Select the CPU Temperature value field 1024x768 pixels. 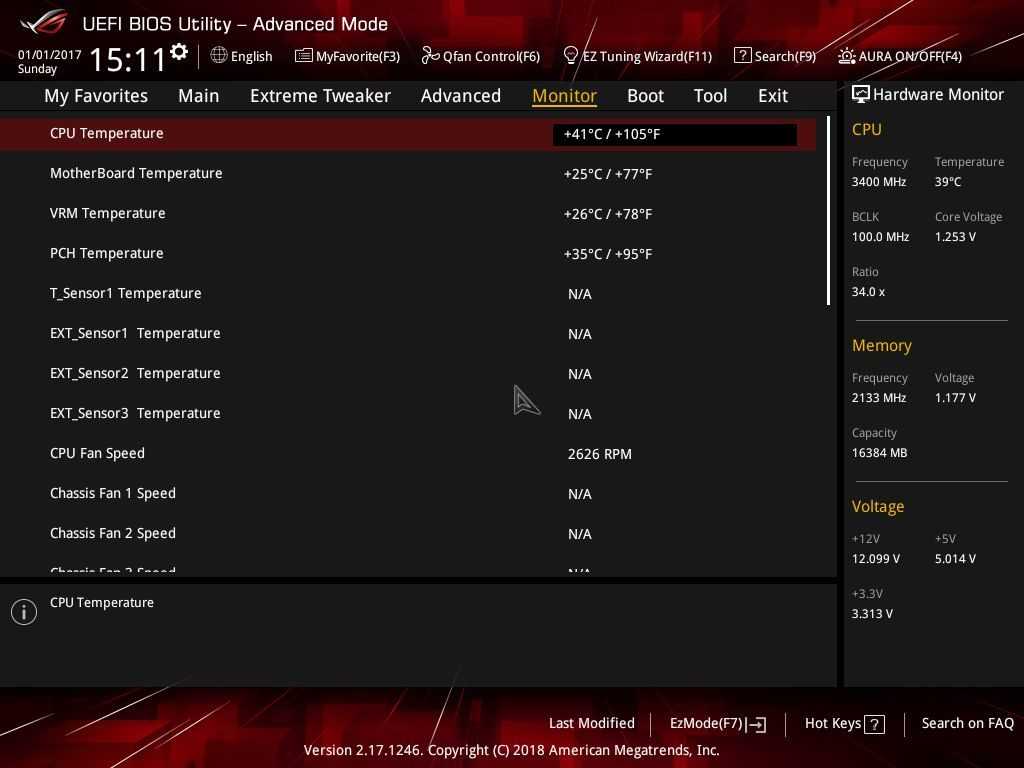(x=674, y=134)
